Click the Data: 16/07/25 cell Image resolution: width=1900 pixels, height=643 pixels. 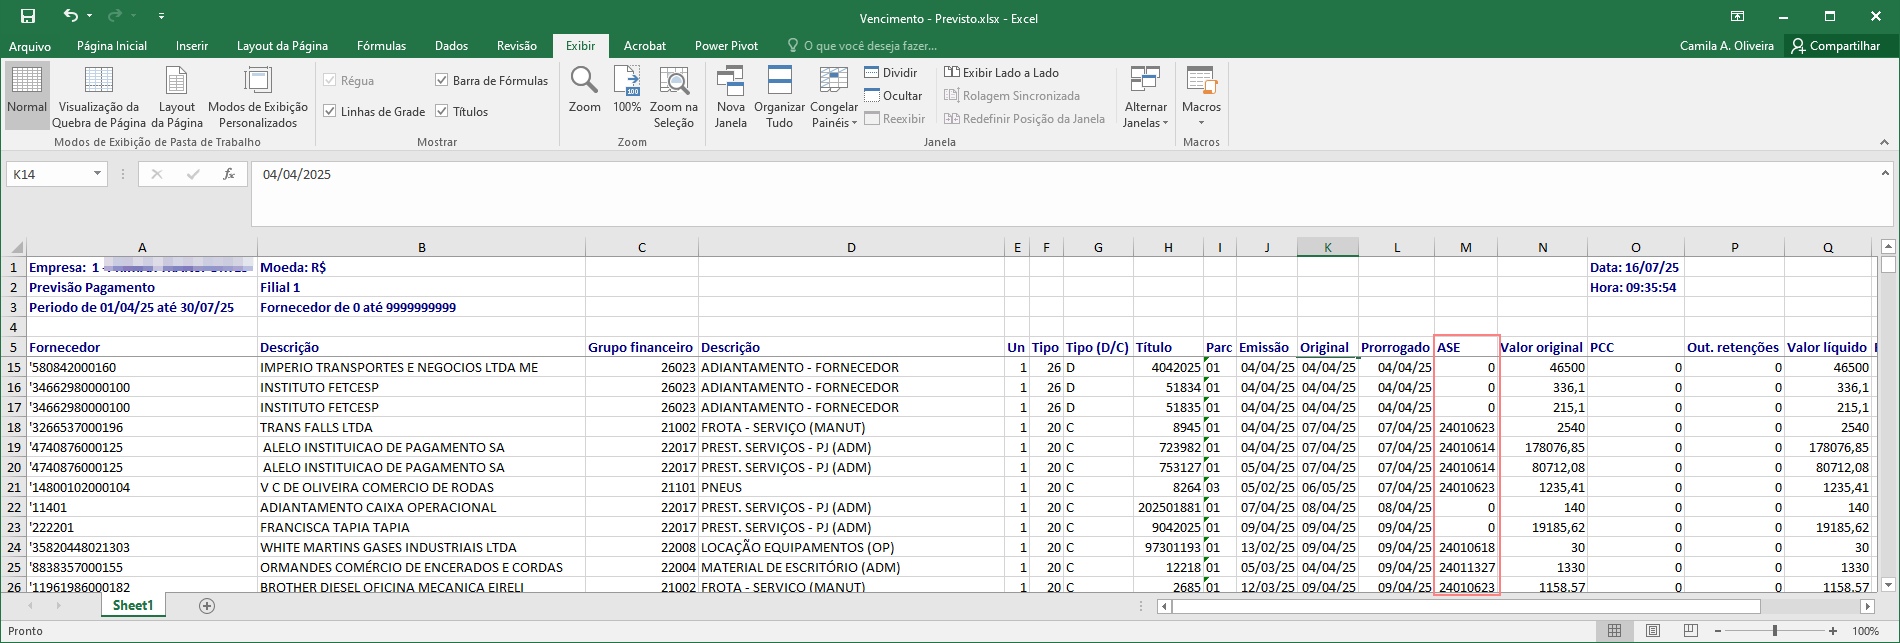click(x=1636, y=267)
